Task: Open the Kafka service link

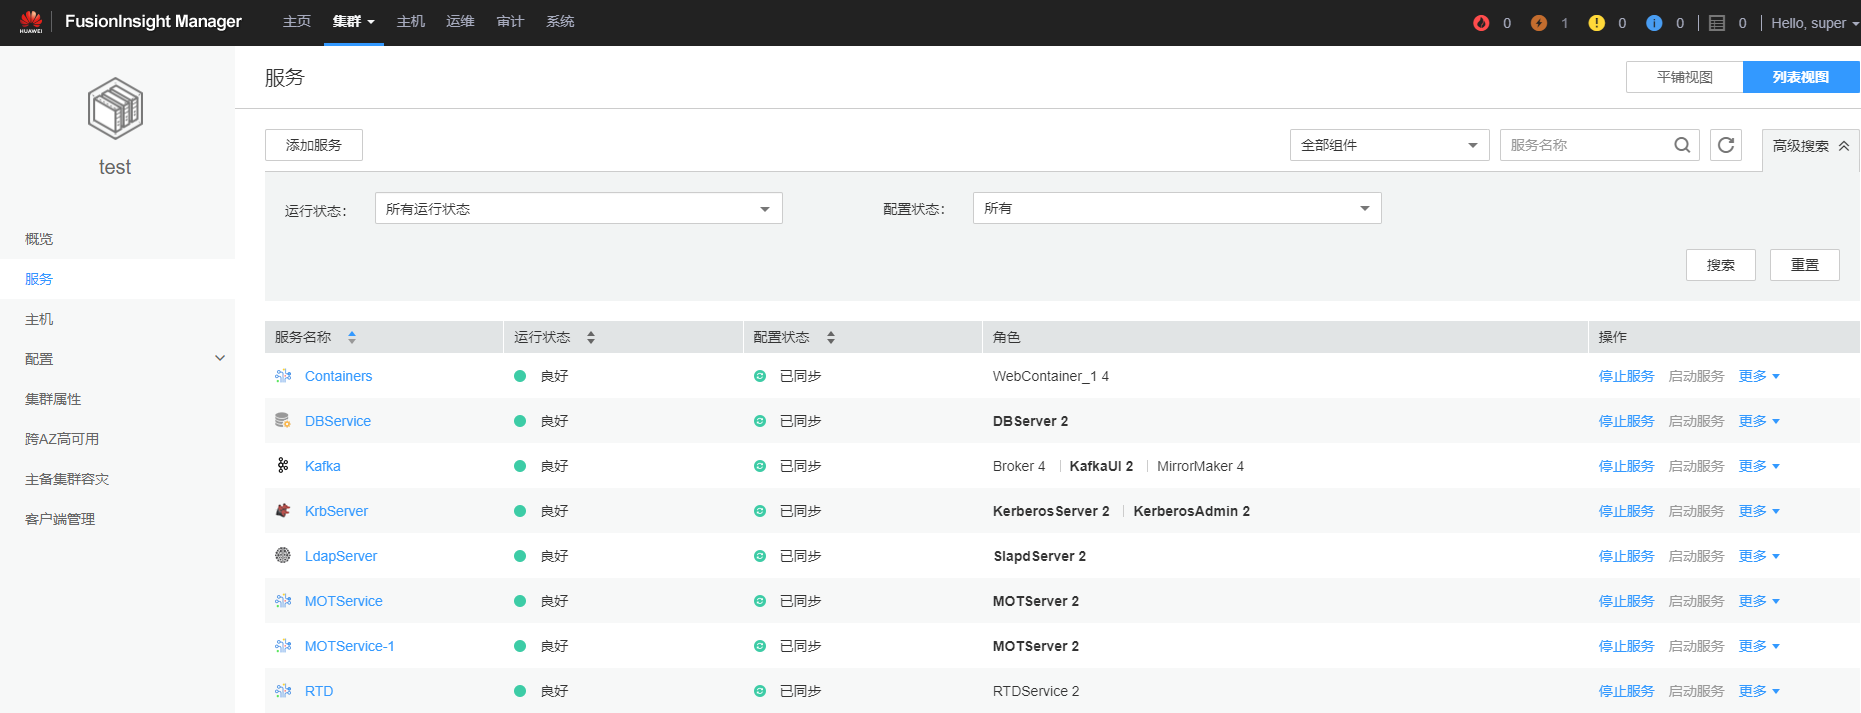Action: click(x=323, y=466)
